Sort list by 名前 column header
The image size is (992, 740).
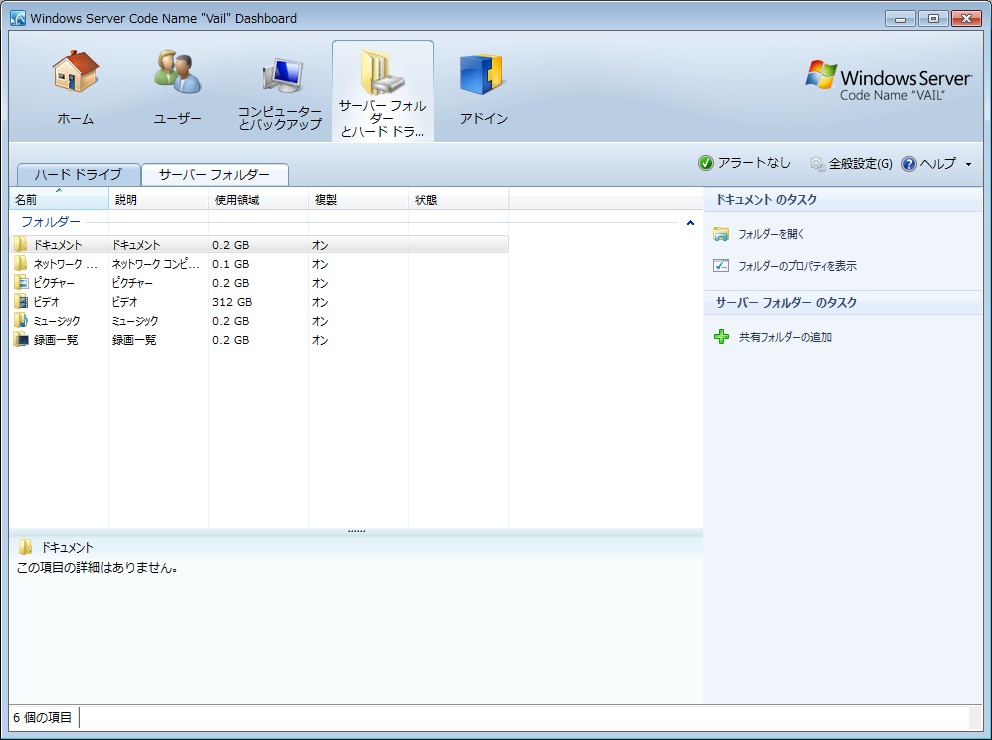pos(58,200)
